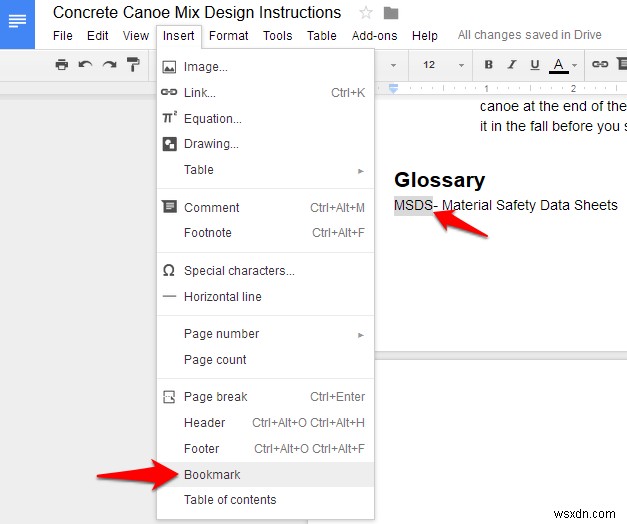Star the document title
The image size is (627, 524).
365,13
